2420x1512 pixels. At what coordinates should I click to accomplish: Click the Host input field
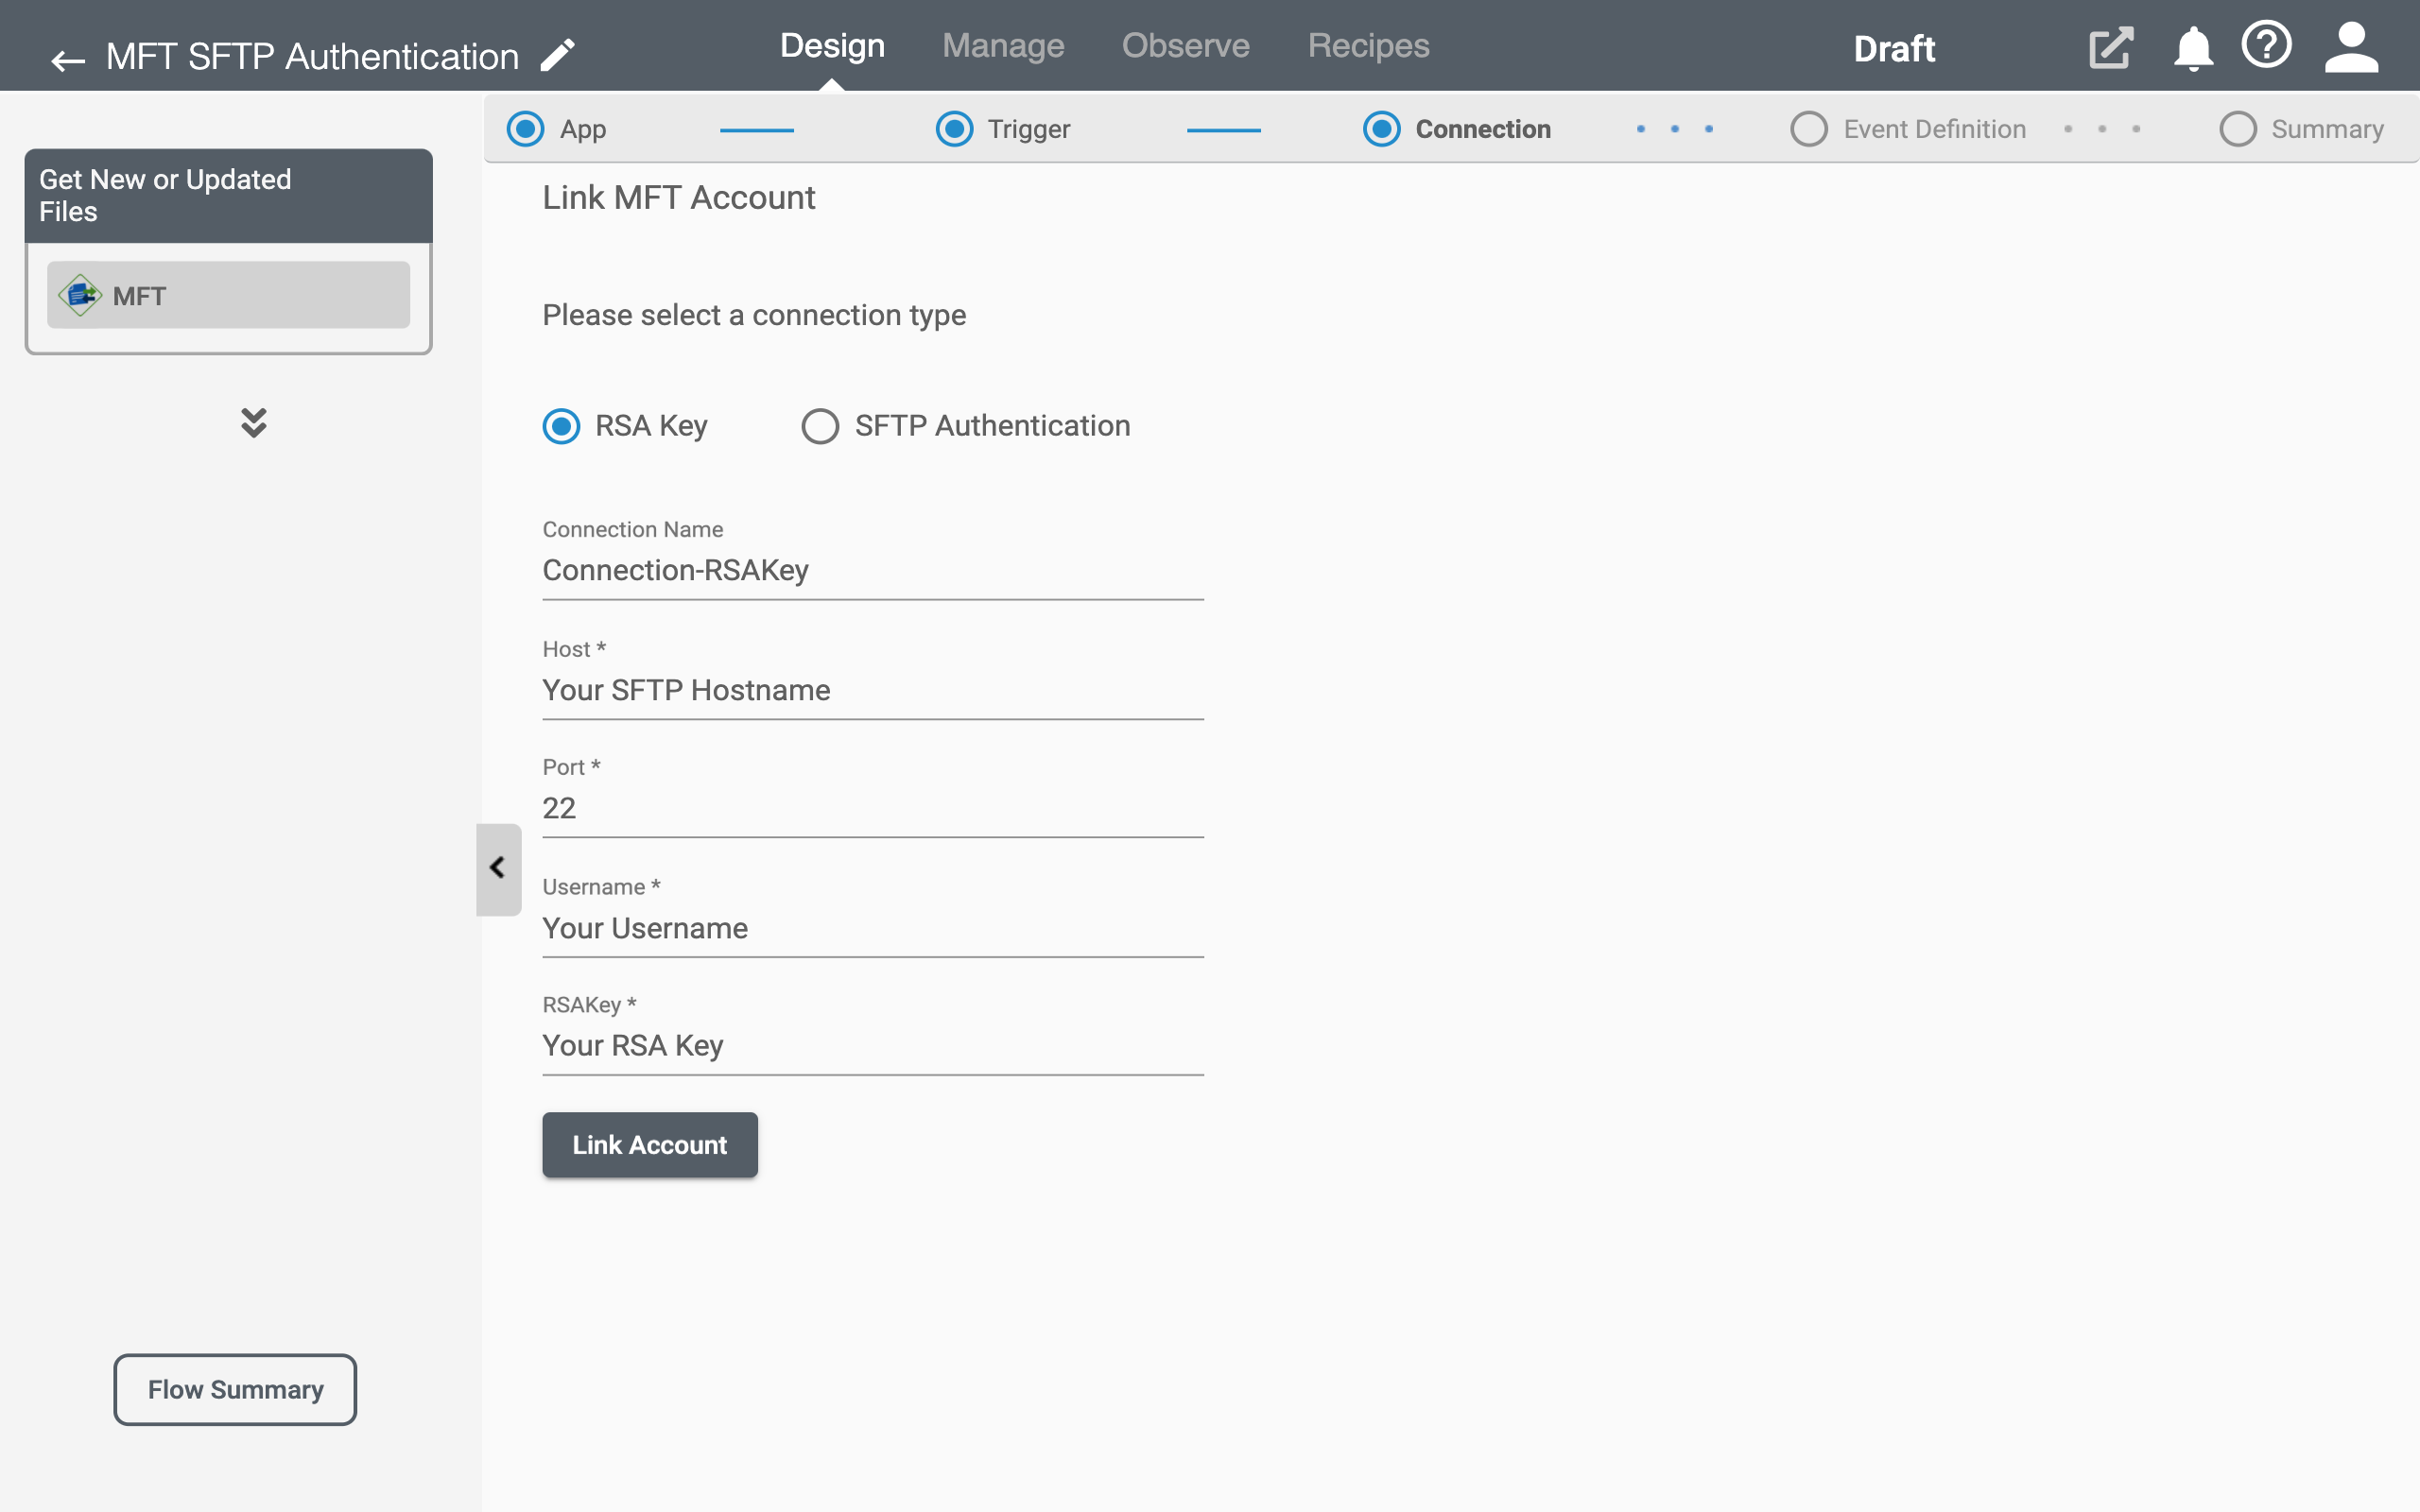(x=873, y=690)
